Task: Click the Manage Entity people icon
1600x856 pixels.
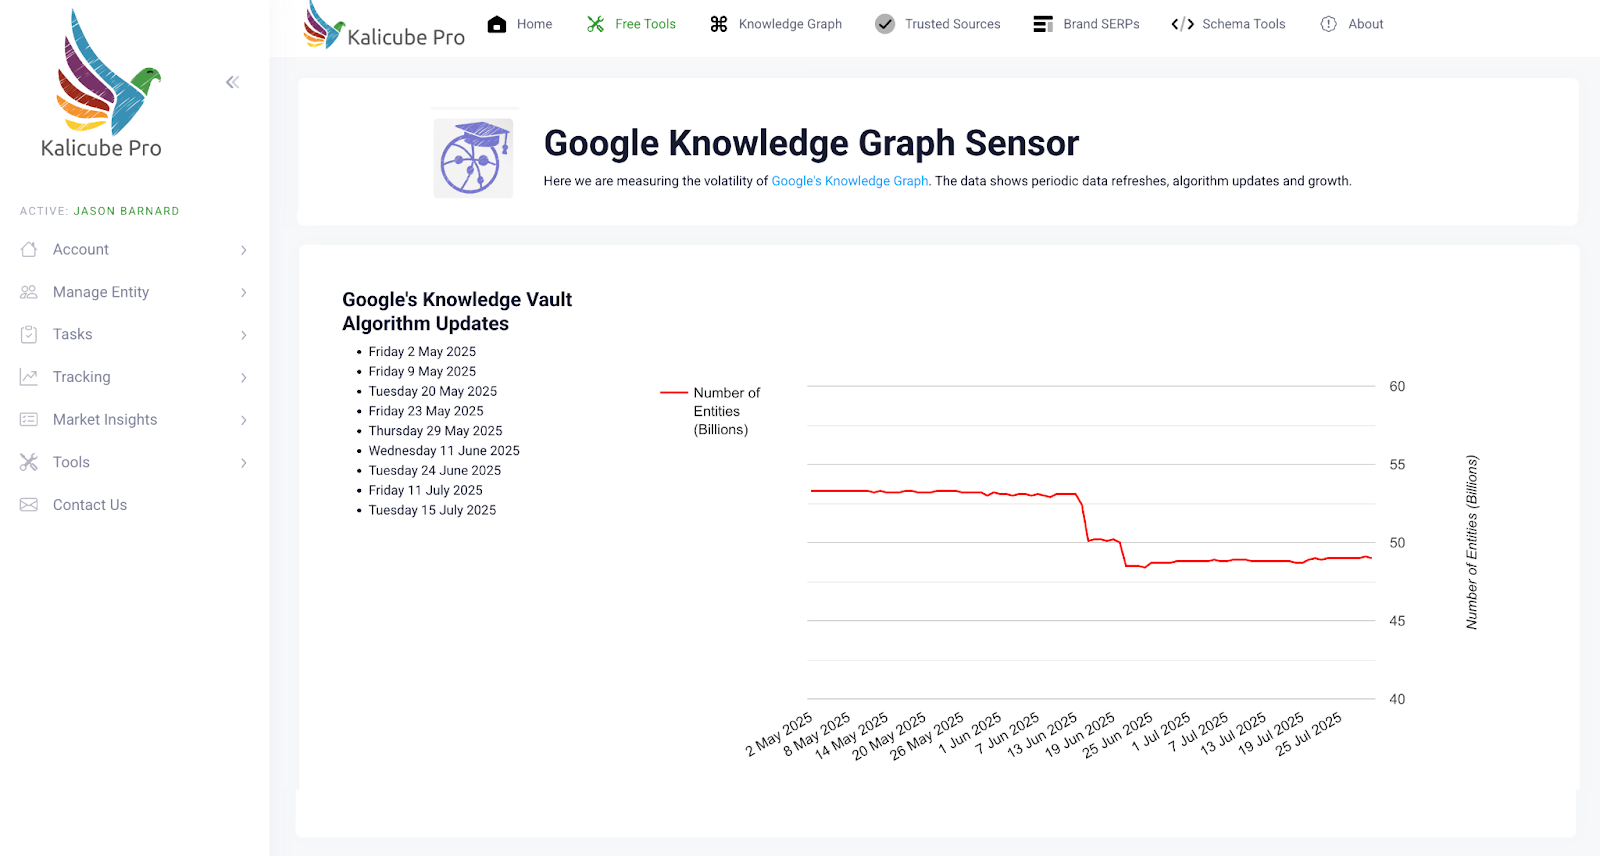Action: (29, 292)
